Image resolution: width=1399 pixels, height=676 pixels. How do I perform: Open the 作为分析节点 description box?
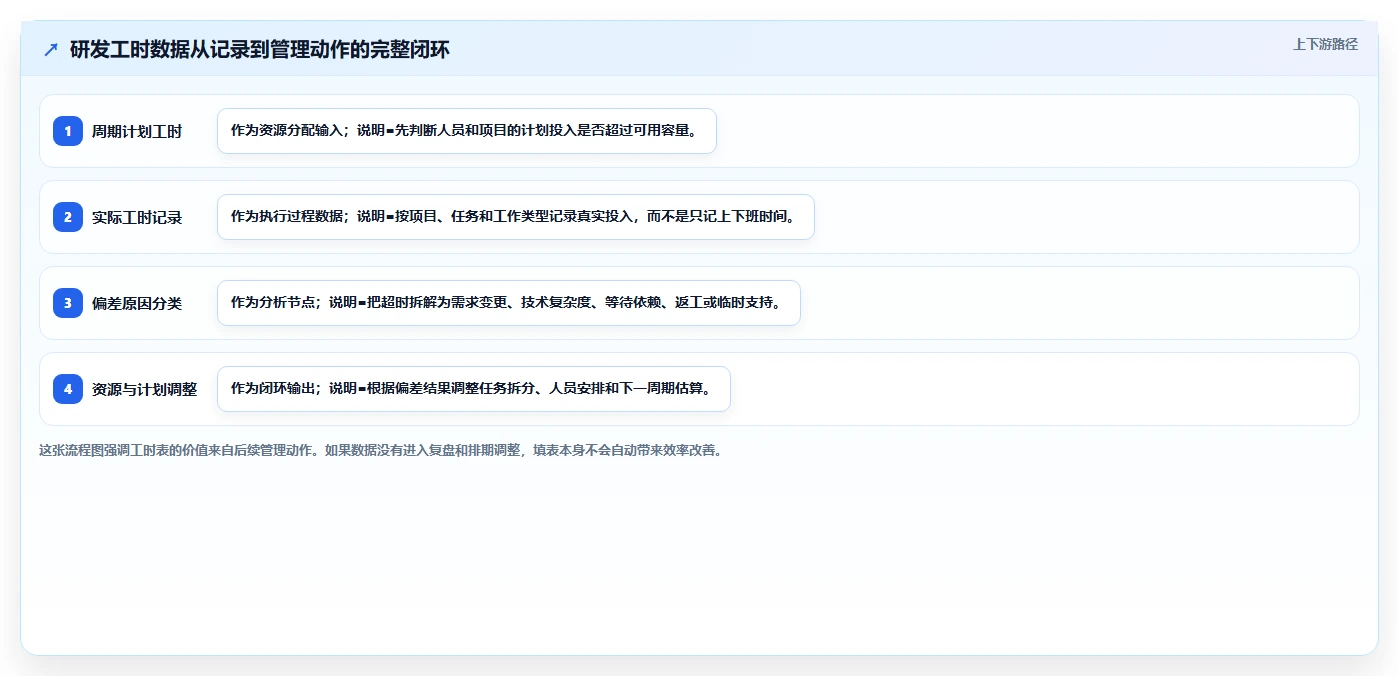click(509, 303)
